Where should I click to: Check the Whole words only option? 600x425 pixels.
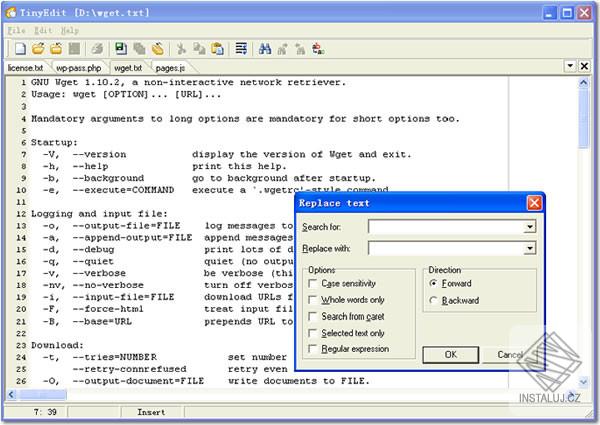point(314,300)
